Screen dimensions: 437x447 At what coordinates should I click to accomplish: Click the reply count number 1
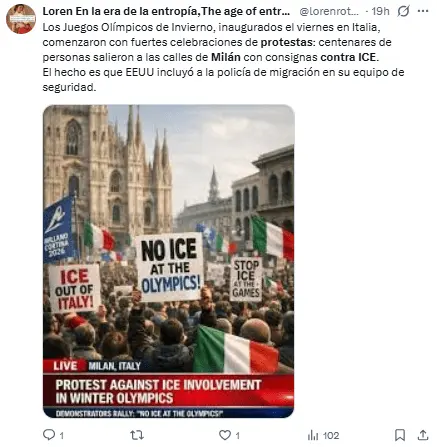pos(61,435)
